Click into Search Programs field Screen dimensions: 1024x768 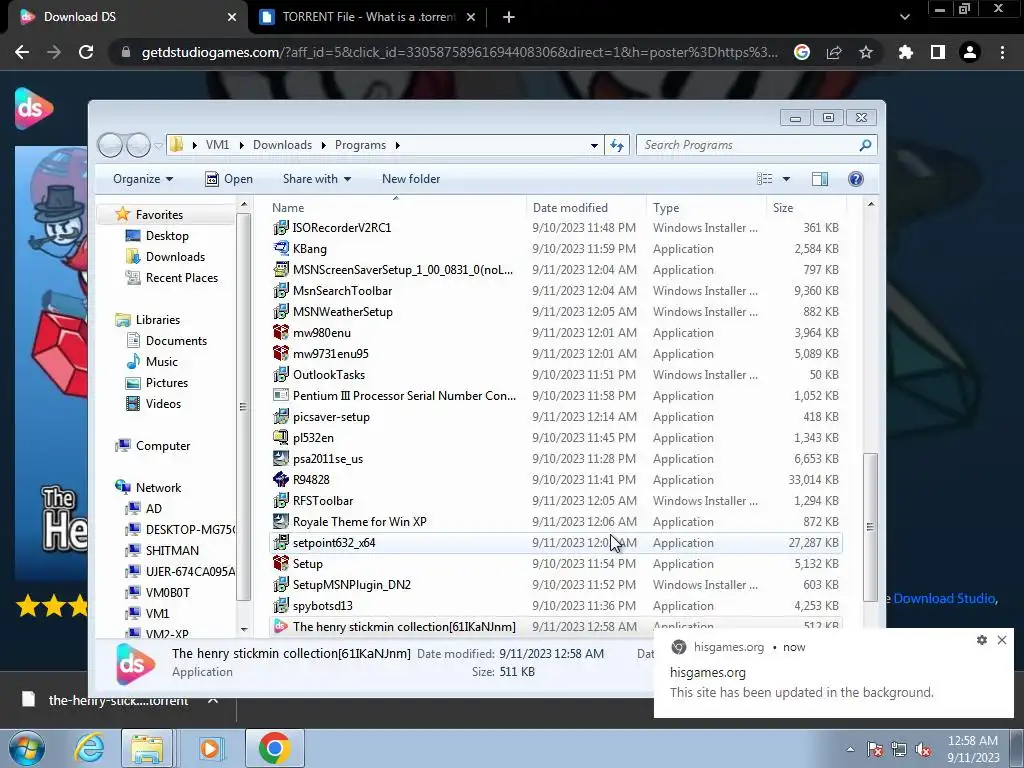coord(748,145)
